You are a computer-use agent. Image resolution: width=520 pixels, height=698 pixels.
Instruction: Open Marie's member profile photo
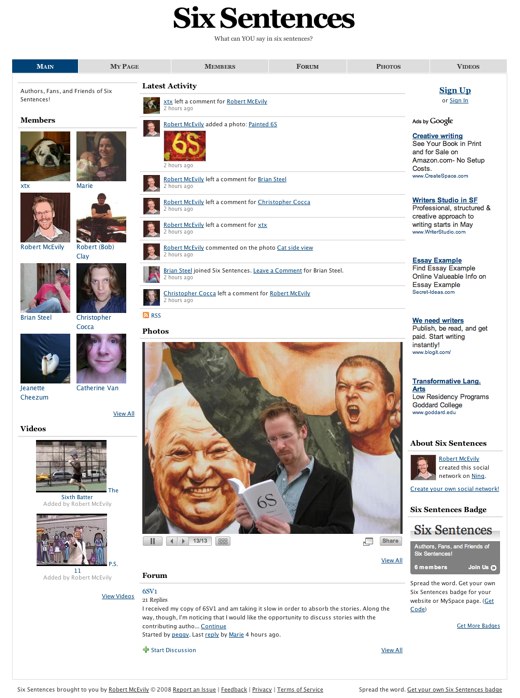pyautogui.click(x=101, y=156)
